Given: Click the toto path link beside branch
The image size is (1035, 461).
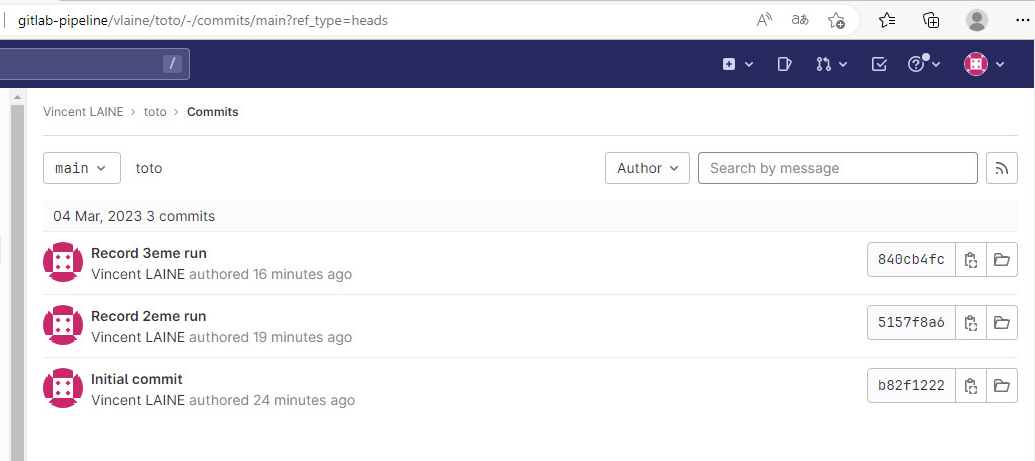Looking at the screenshot, I should tap(149, 168).
